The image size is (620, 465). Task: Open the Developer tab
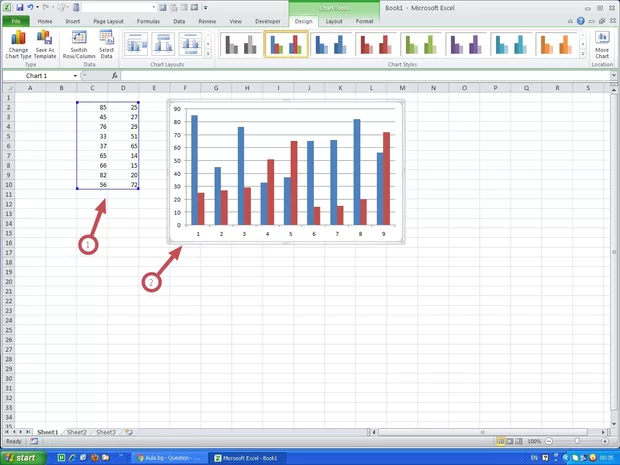coord(268,21)
